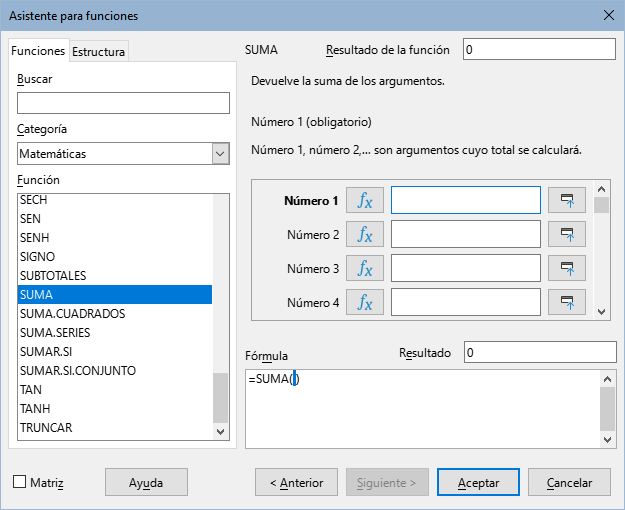625x510 pixels.
Task: Click the fx button beside Número 4
Action: (365, 301)
